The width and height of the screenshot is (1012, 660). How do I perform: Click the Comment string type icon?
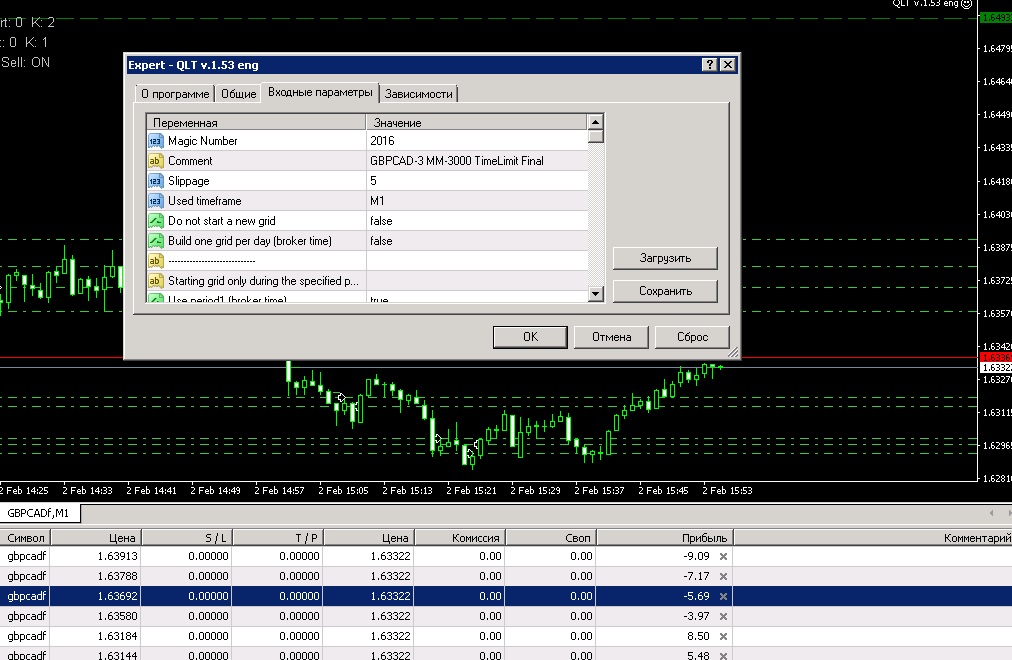click(x=156, y=161)
